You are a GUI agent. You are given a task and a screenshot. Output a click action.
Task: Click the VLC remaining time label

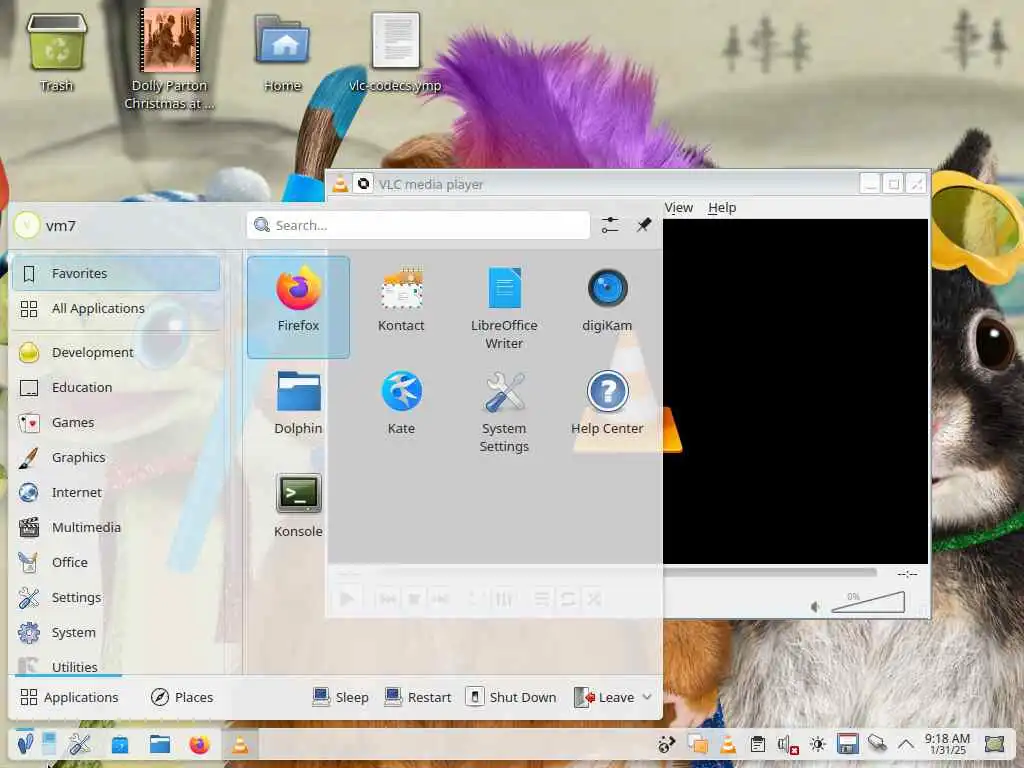[907, 573]
